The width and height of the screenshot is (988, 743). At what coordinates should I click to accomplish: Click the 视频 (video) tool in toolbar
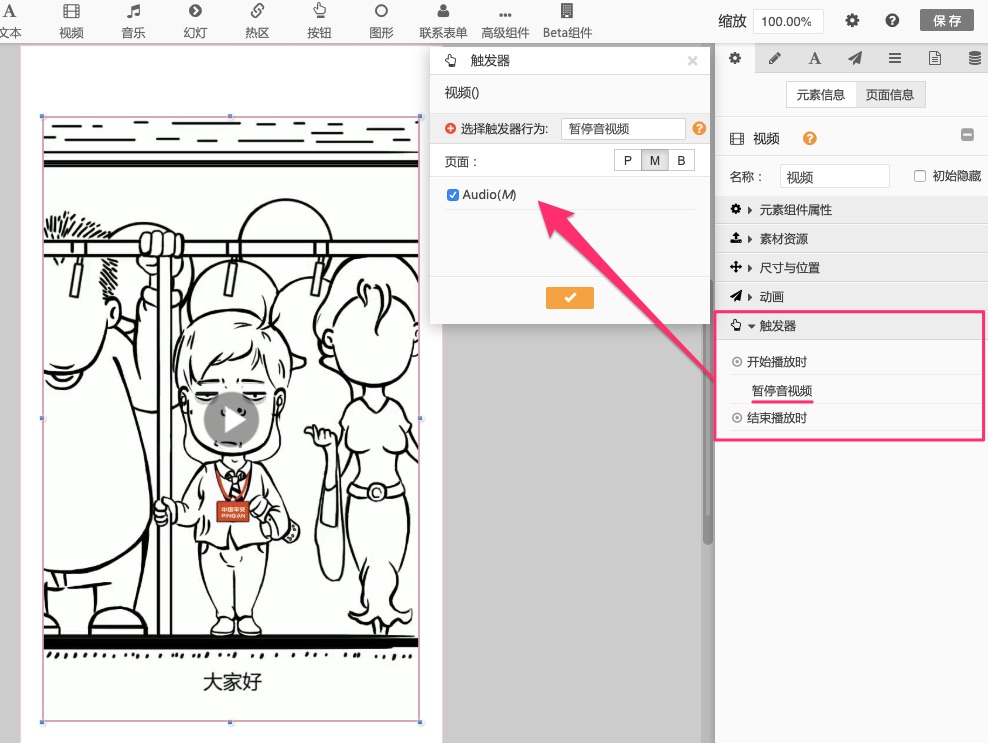point(71,20)
